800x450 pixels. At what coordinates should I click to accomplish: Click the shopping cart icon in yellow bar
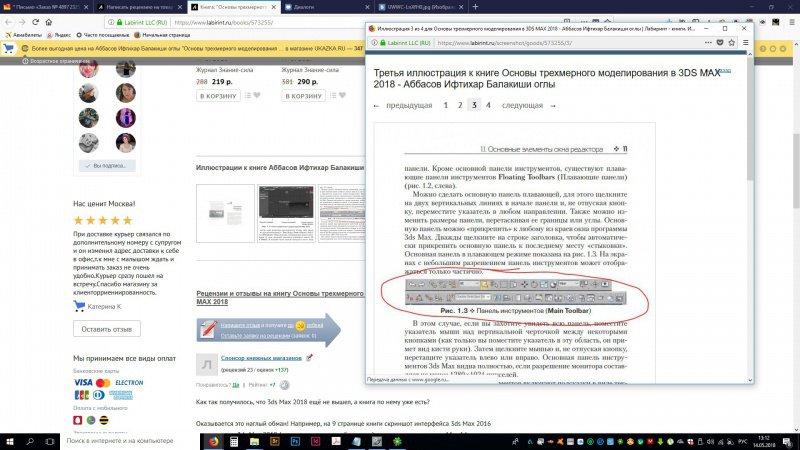click(9, 48)
